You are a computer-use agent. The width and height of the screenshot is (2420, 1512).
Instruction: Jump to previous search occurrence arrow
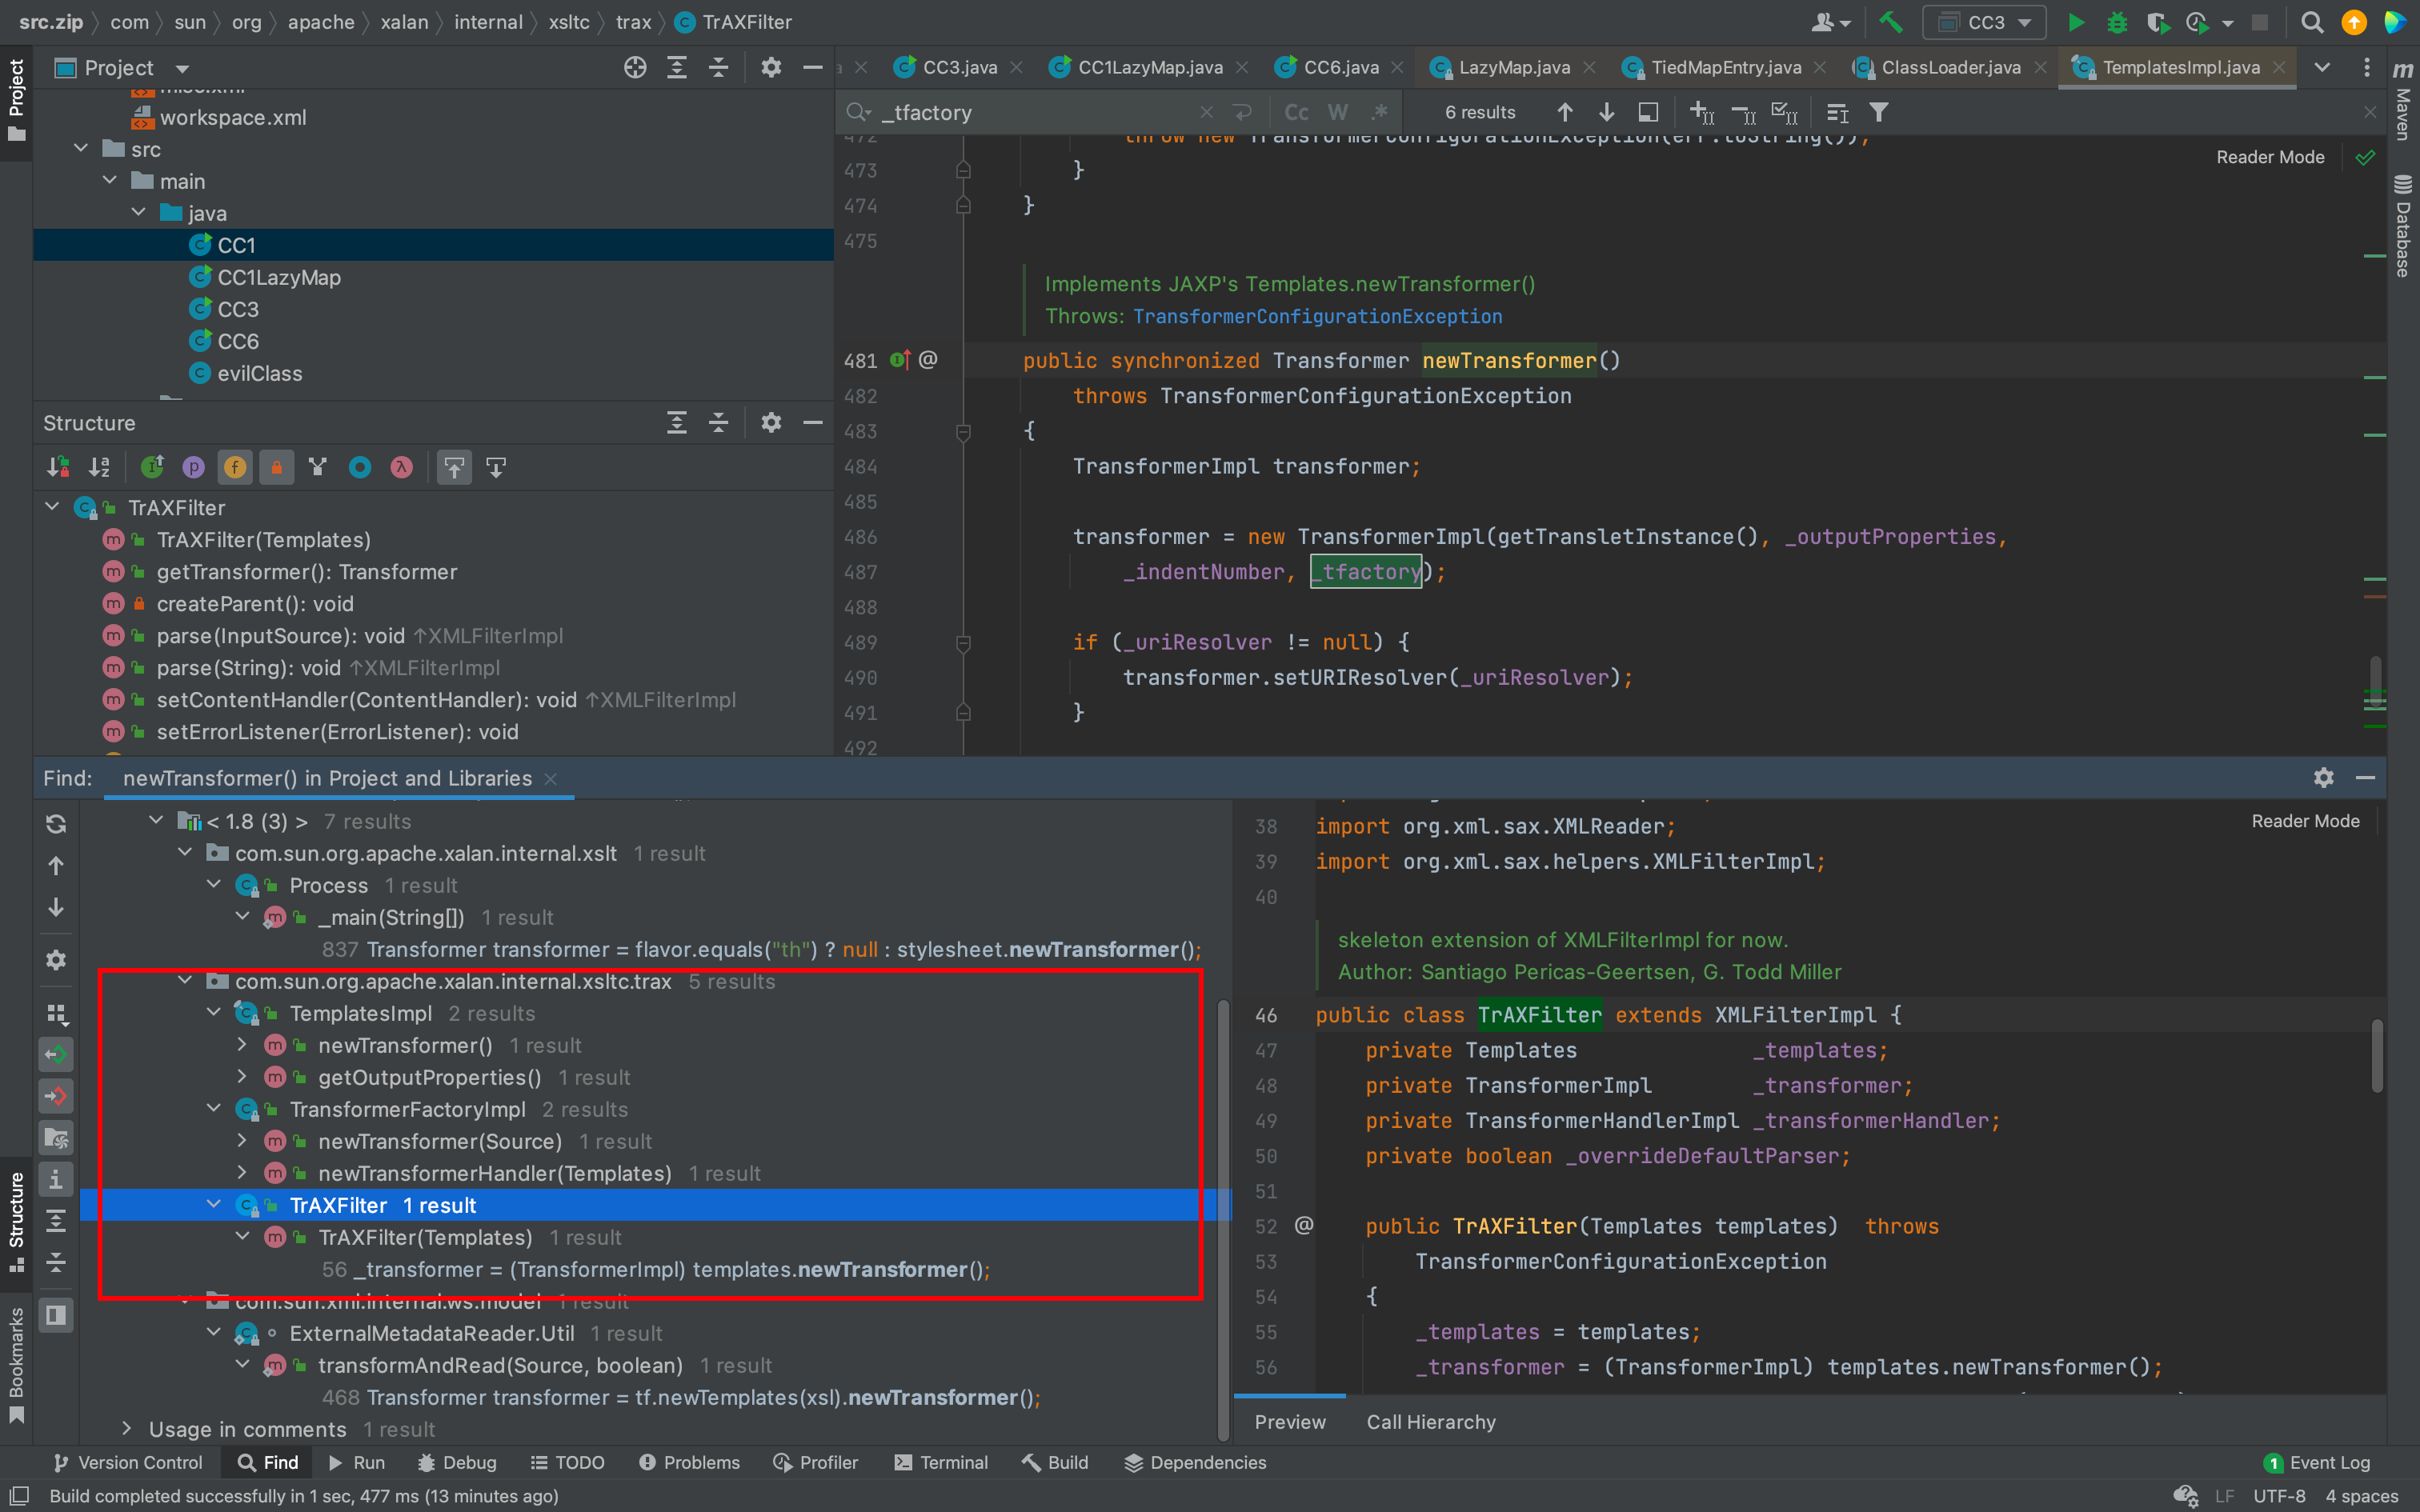coord(1565,112)
